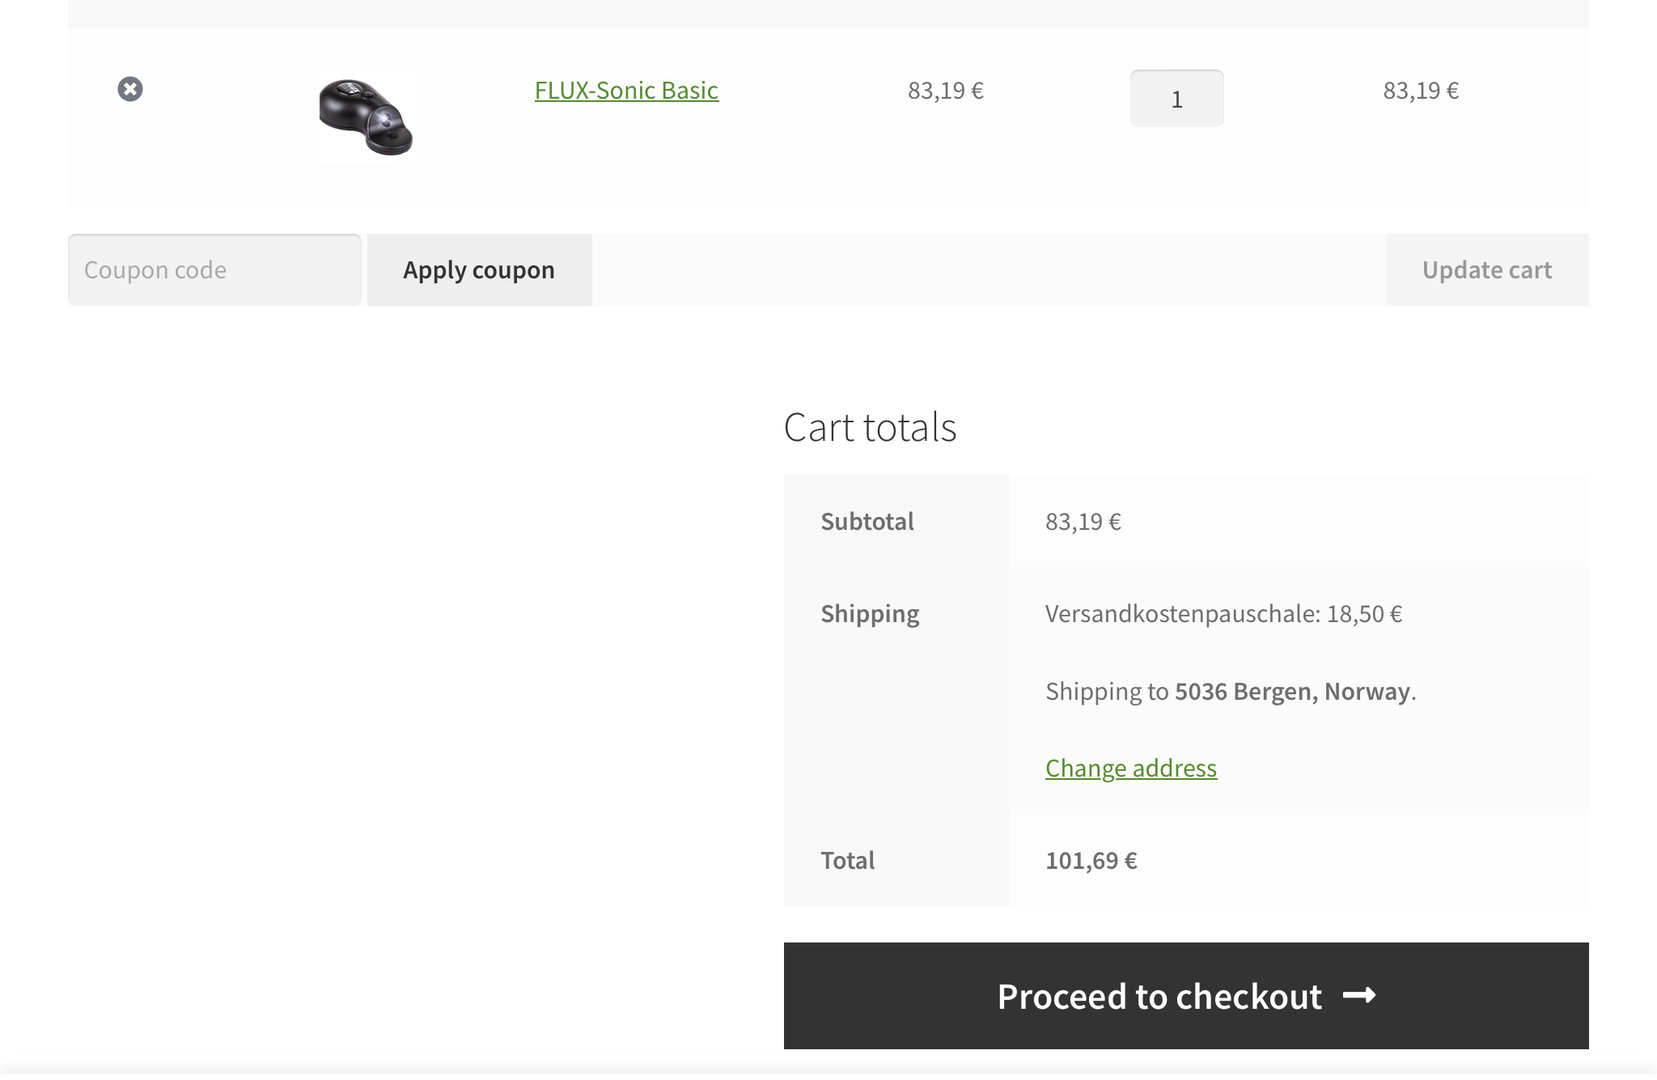The height and width of the screenshot is (1080, 1657).
Task: Focus the product quantity field
Action: pyautogui.click(x=1176, y=98)
